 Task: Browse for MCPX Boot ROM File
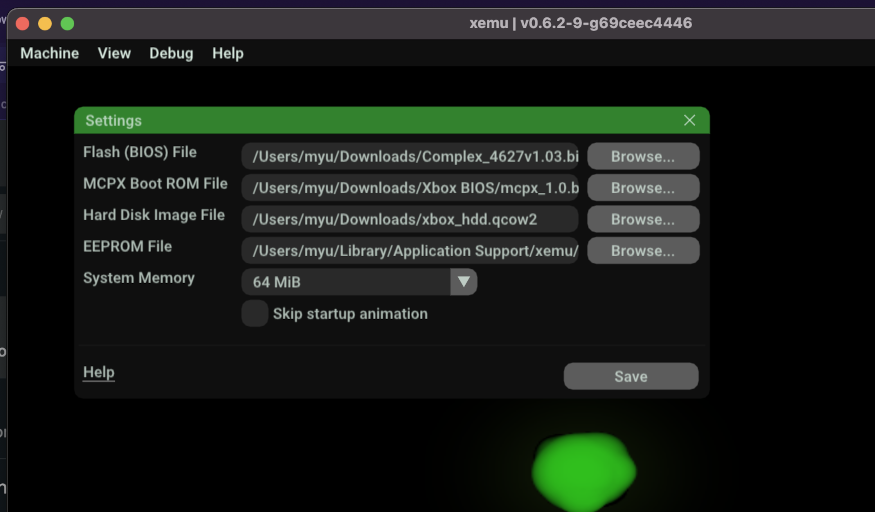(x=643, y=188)
